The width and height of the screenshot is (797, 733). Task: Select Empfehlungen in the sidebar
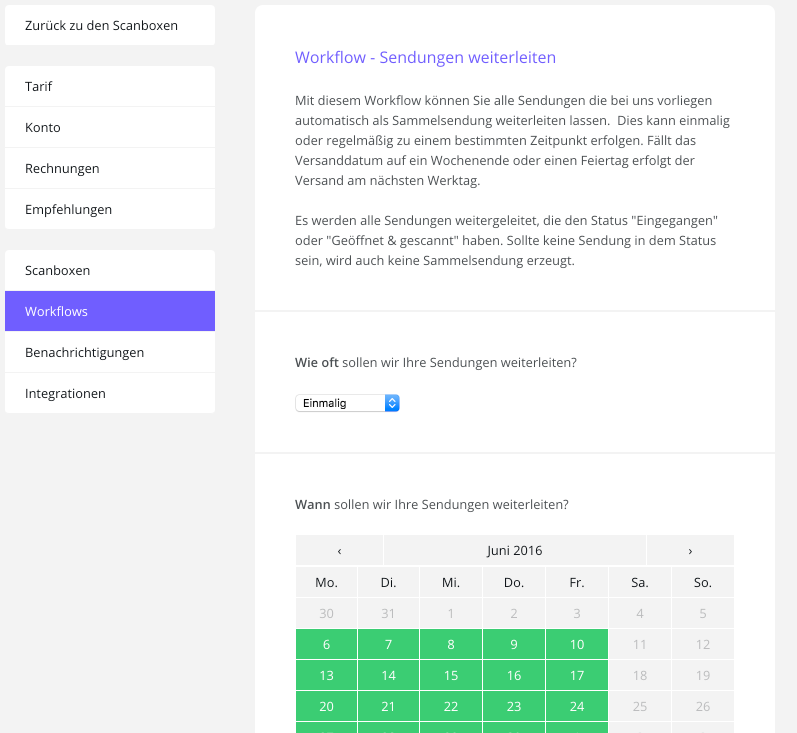coord(110,209)
